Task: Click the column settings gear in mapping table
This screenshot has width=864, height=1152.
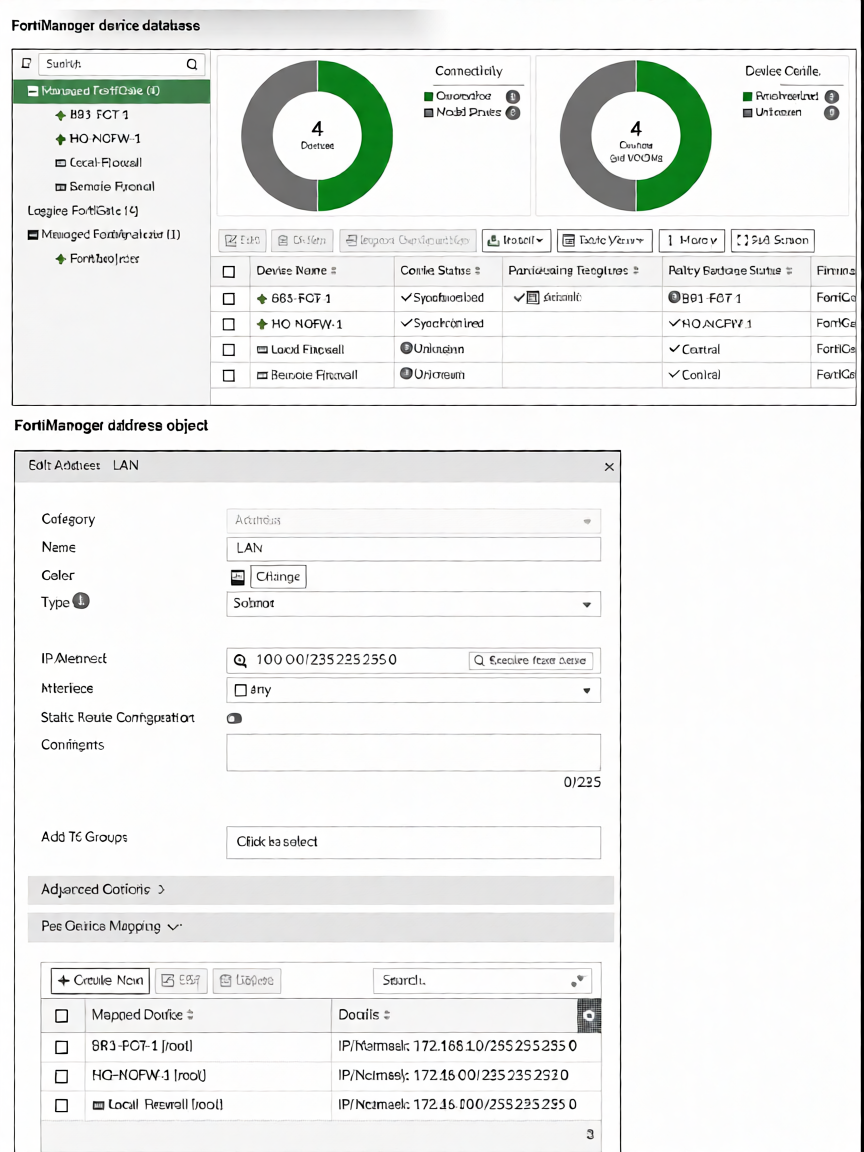Action: click(x=590, y=1015)
